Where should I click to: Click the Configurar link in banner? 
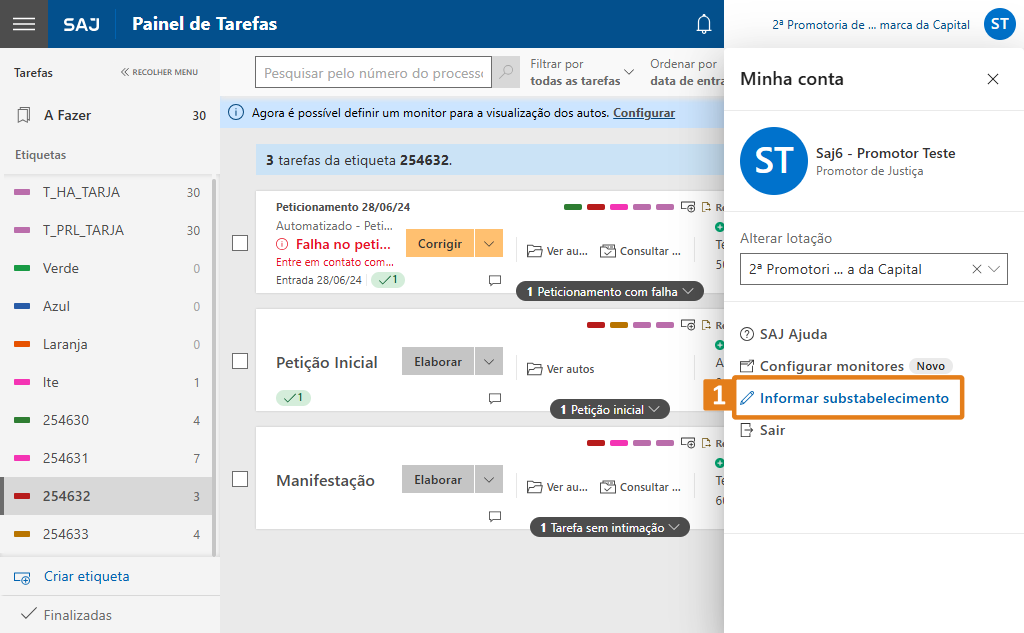(x=644, y=113)
